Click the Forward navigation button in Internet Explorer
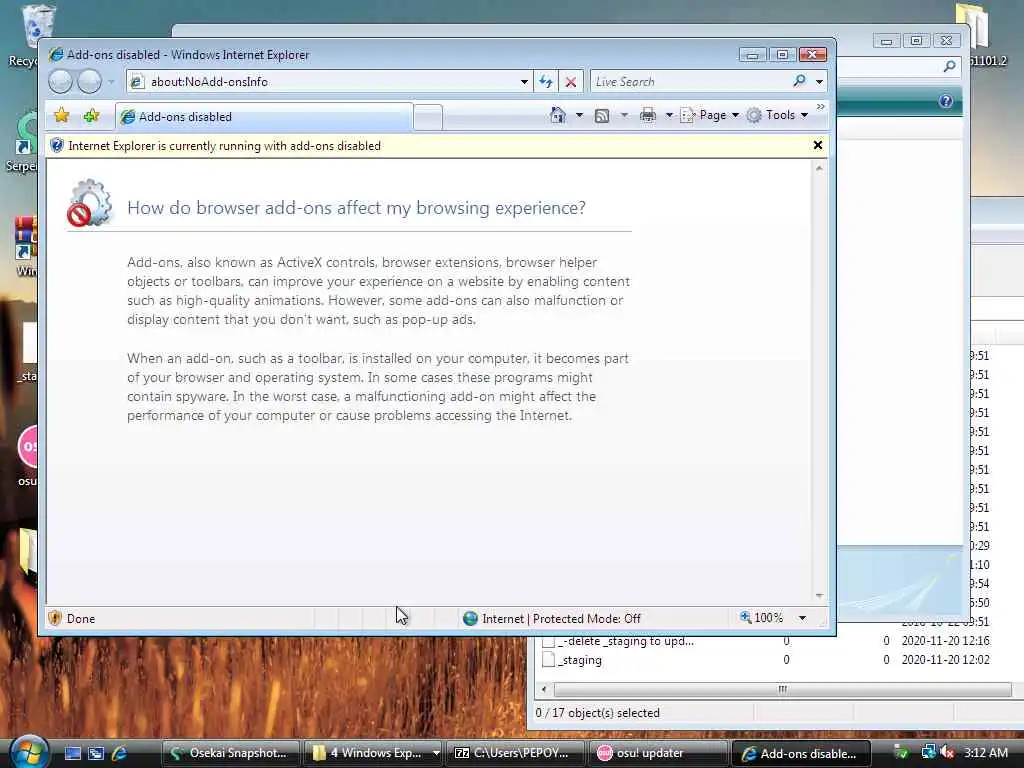The height and width of the screenshot is (768, 1024). point(89,82)
